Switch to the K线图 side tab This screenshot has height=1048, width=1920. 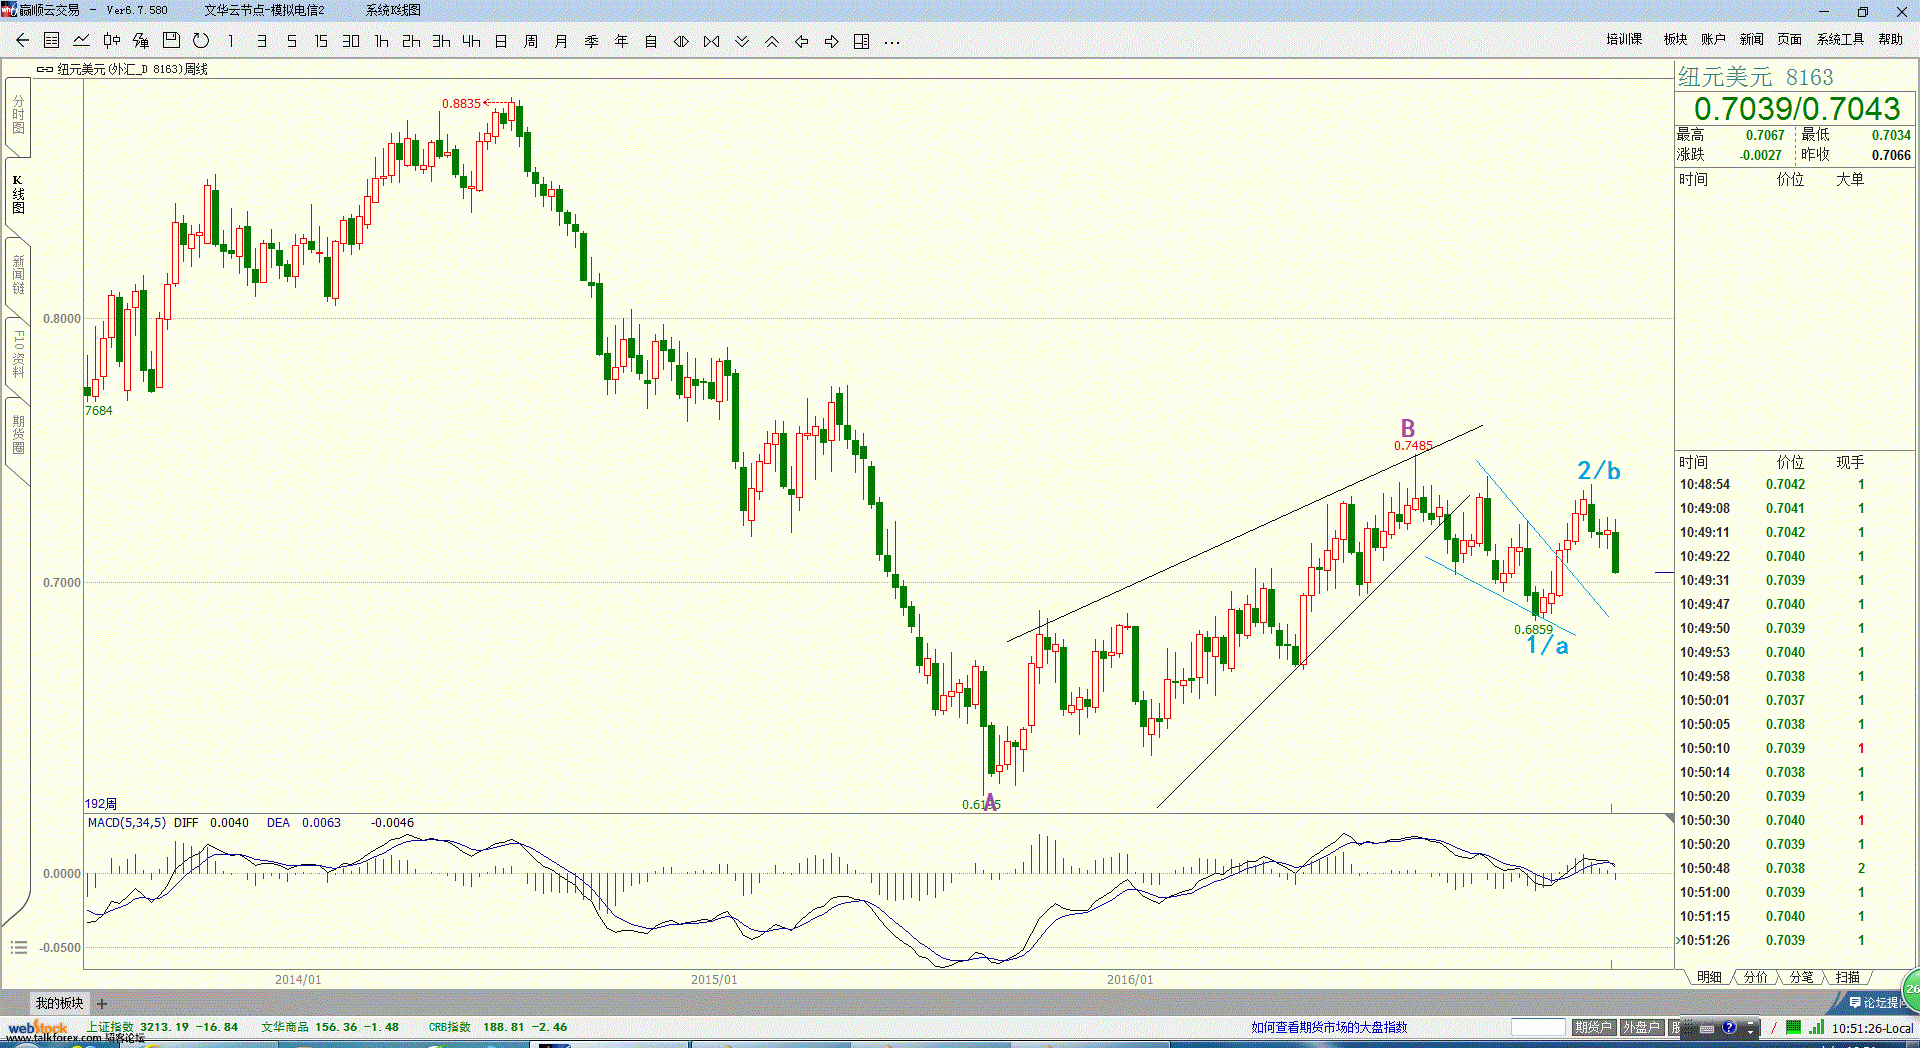18,195
